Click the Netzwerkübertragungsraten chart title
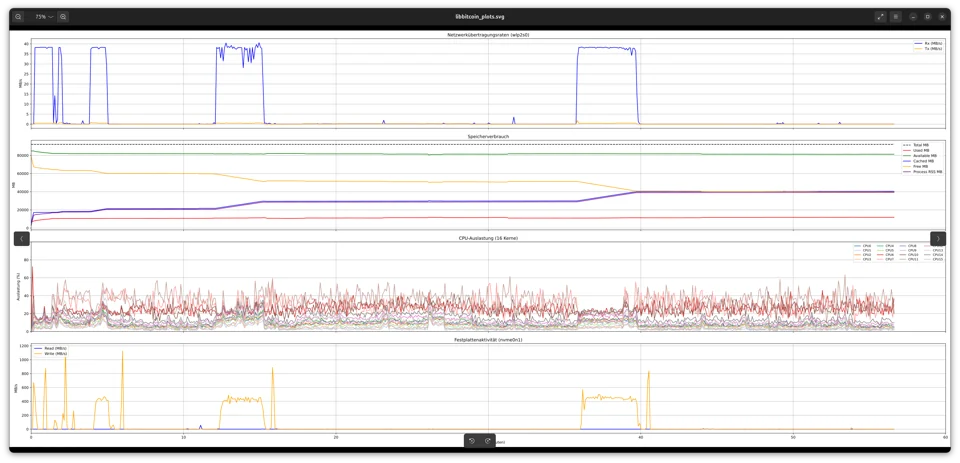This screenshot has height=463, width=960. click(x=488, y=35)
